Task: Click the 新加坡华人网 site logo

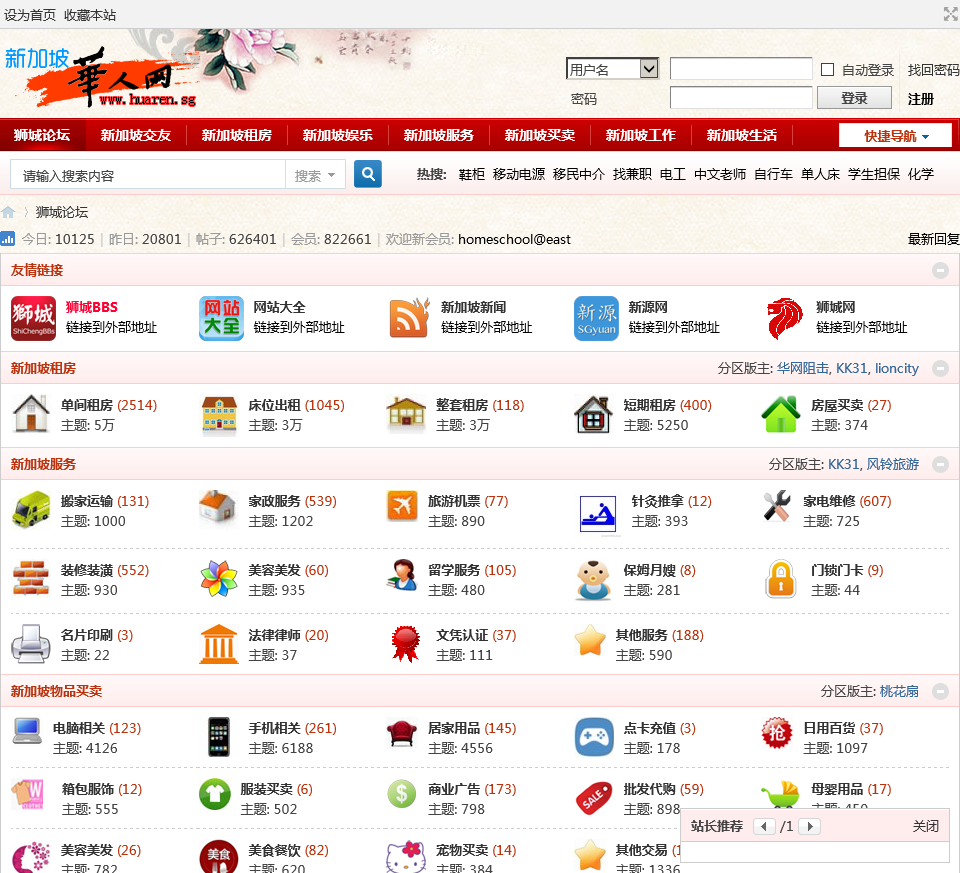Action: [101, 77]
